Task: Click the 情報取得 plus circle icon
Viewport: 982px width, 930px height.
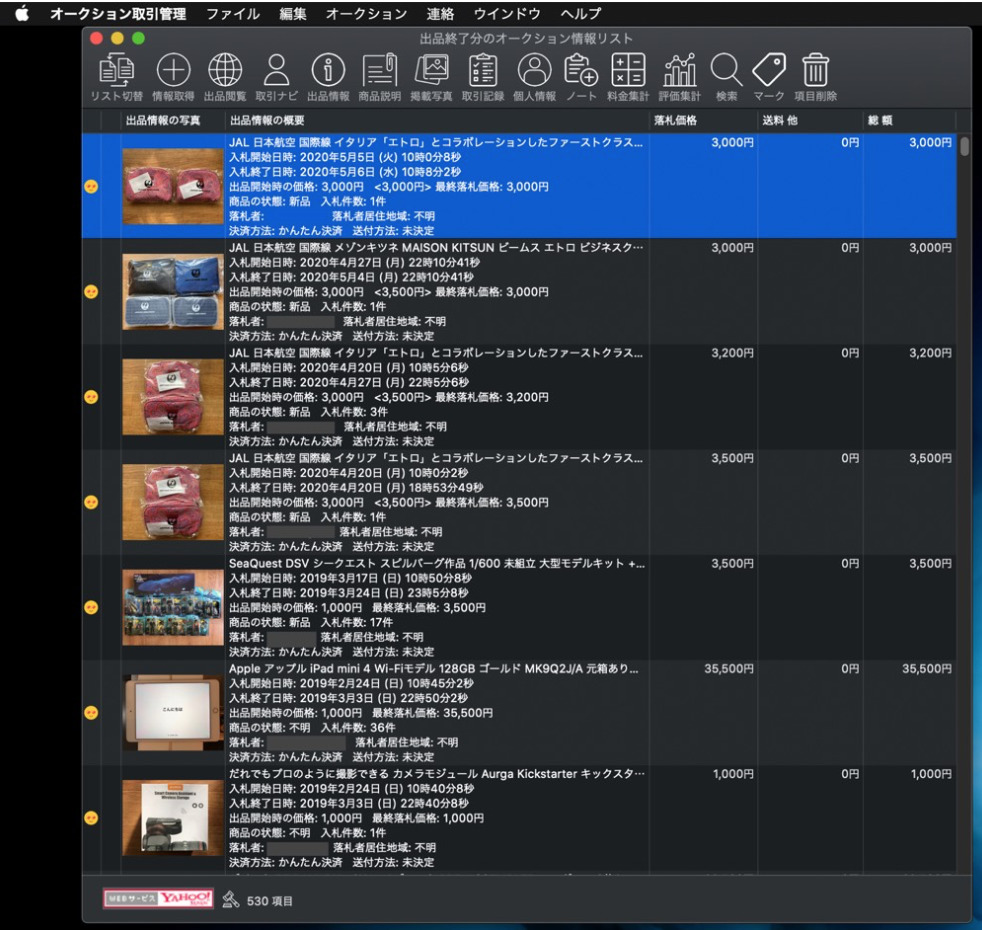Action: [173, 70]
